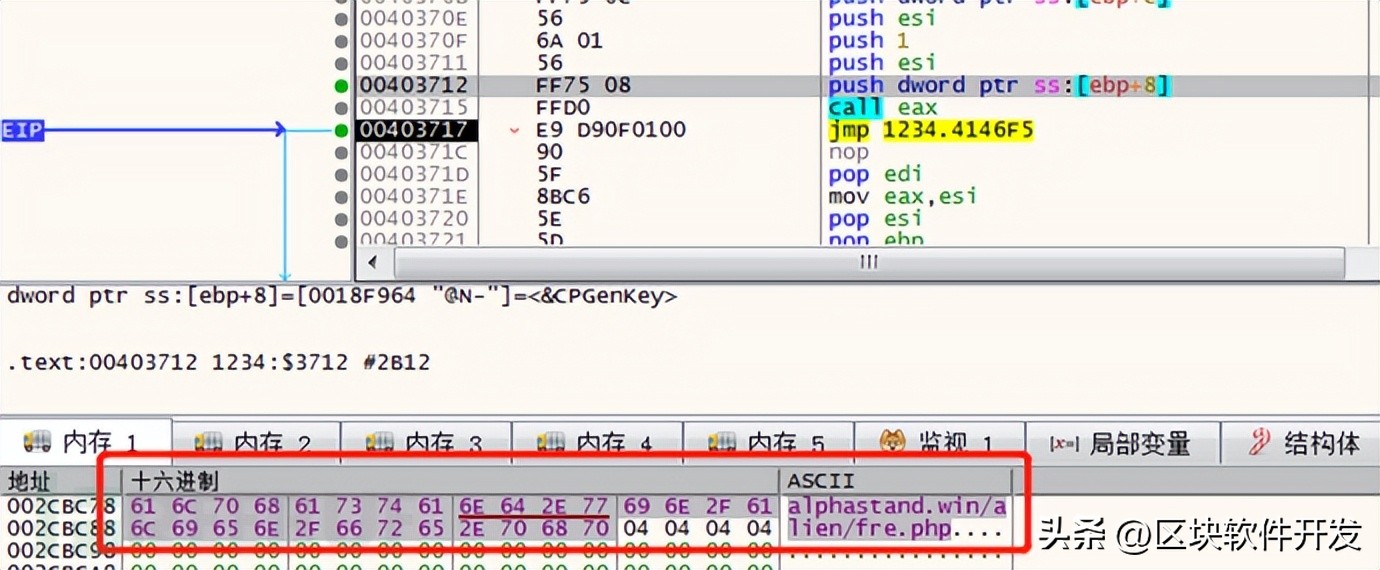The width and height of the screenshot is (1380, 570).
Task: Select address 0040371C in disassembly
Action: point(414,152)
